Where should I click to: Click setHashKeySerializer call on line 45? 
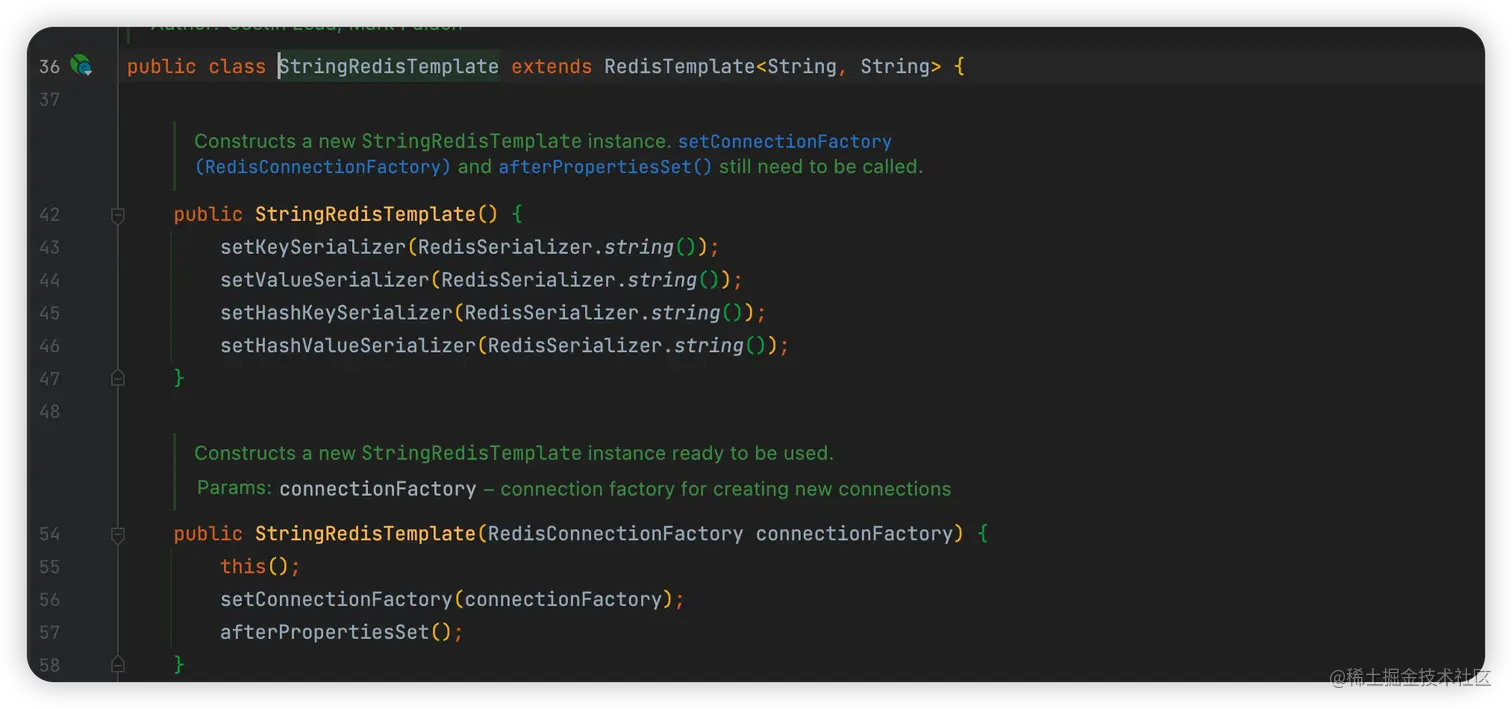pos(337,313)
